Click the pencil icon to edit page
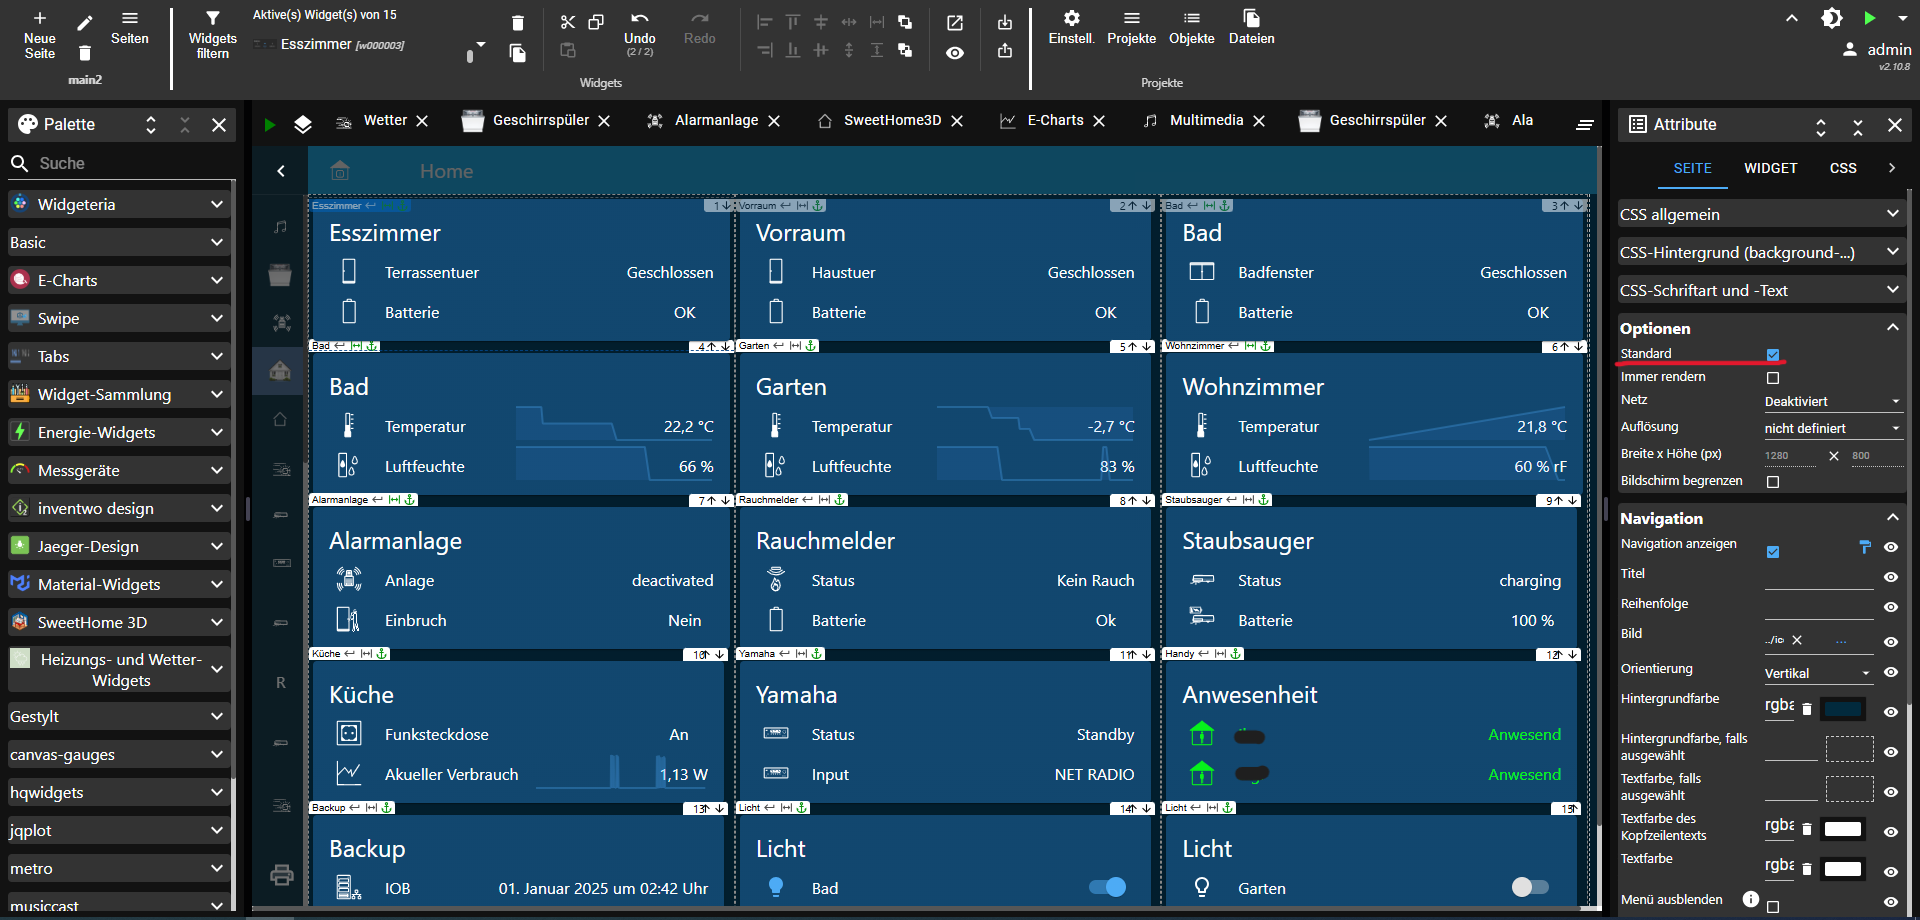 85,22
